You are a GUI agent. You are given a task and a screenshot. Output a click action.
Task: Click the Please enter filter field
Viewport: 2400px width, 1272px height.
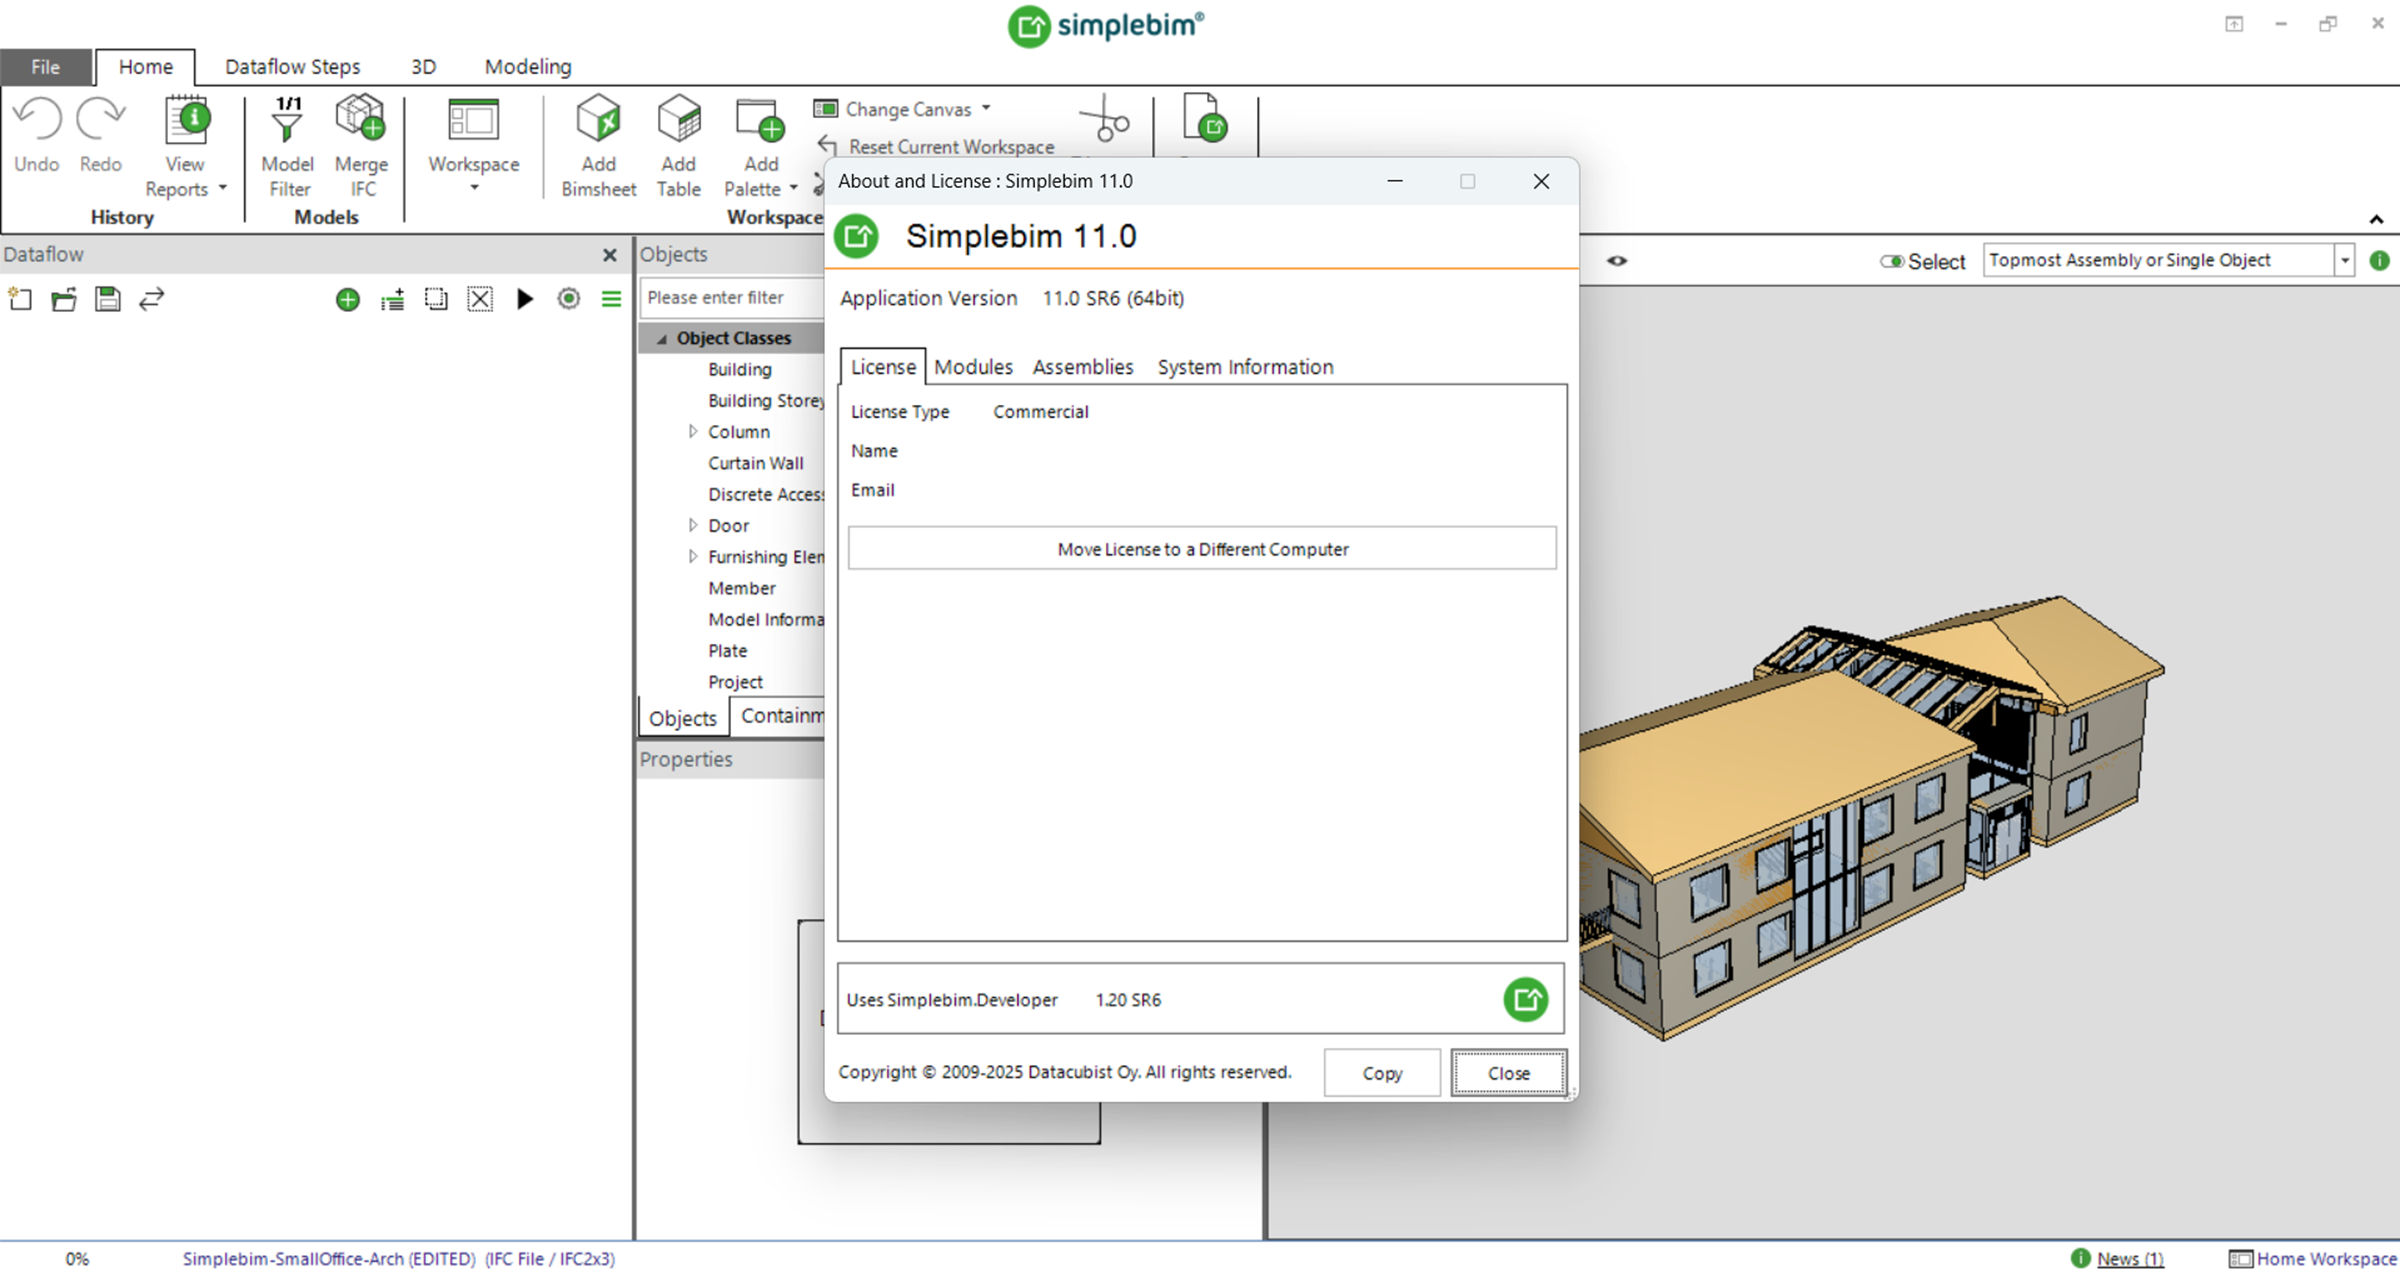pos(730,298)
